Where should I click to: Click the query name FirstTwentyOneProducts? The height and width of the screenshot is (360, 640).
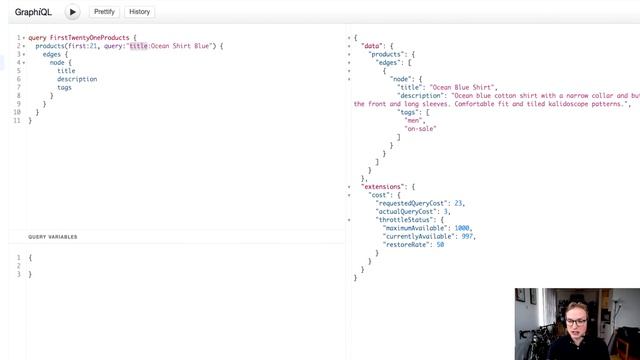pyautogui.click(x=89, y=38)
